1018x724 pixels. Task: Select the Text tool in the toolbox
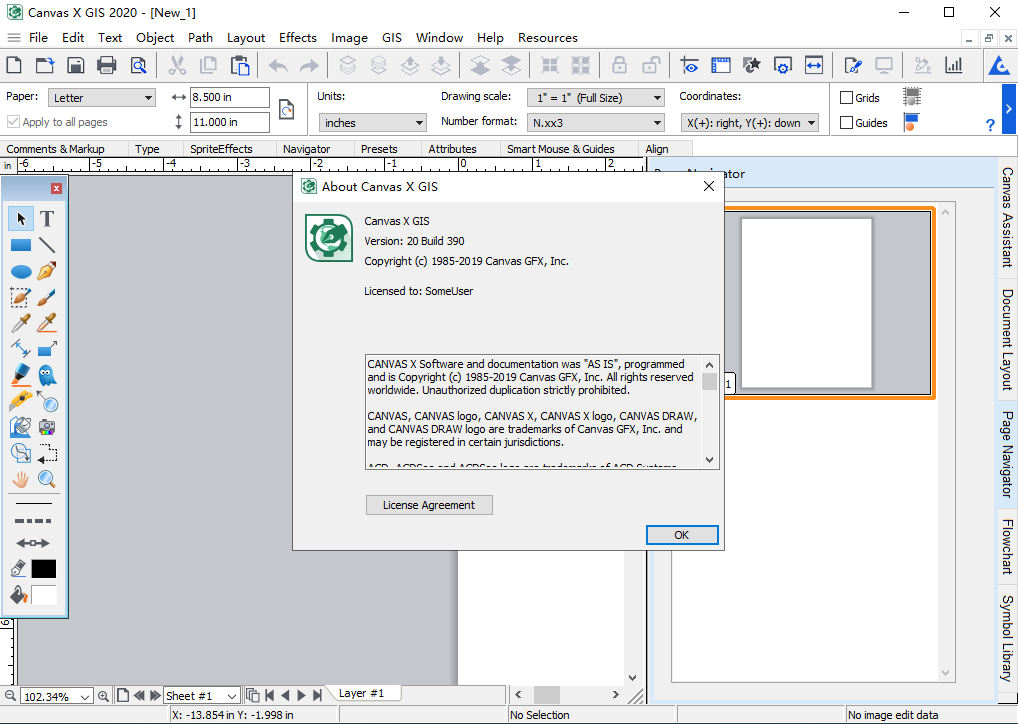pos(47,219)
